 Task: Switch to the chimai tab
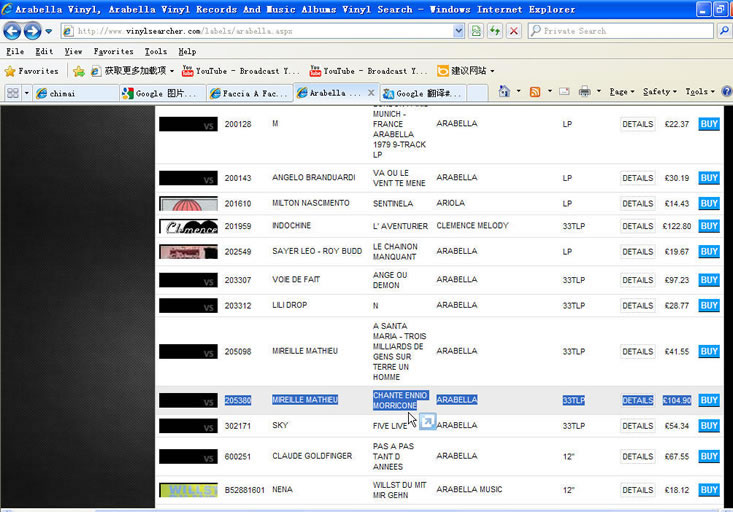tap(76, 94)
